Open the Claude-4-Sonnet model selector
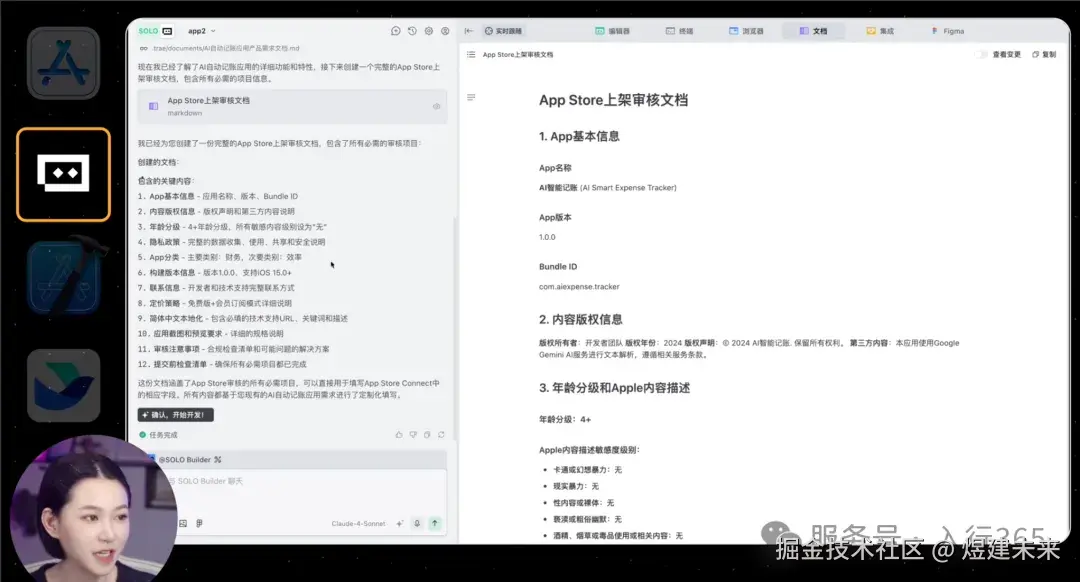Viewport: 1080px width, 582px height. (359, 523)
